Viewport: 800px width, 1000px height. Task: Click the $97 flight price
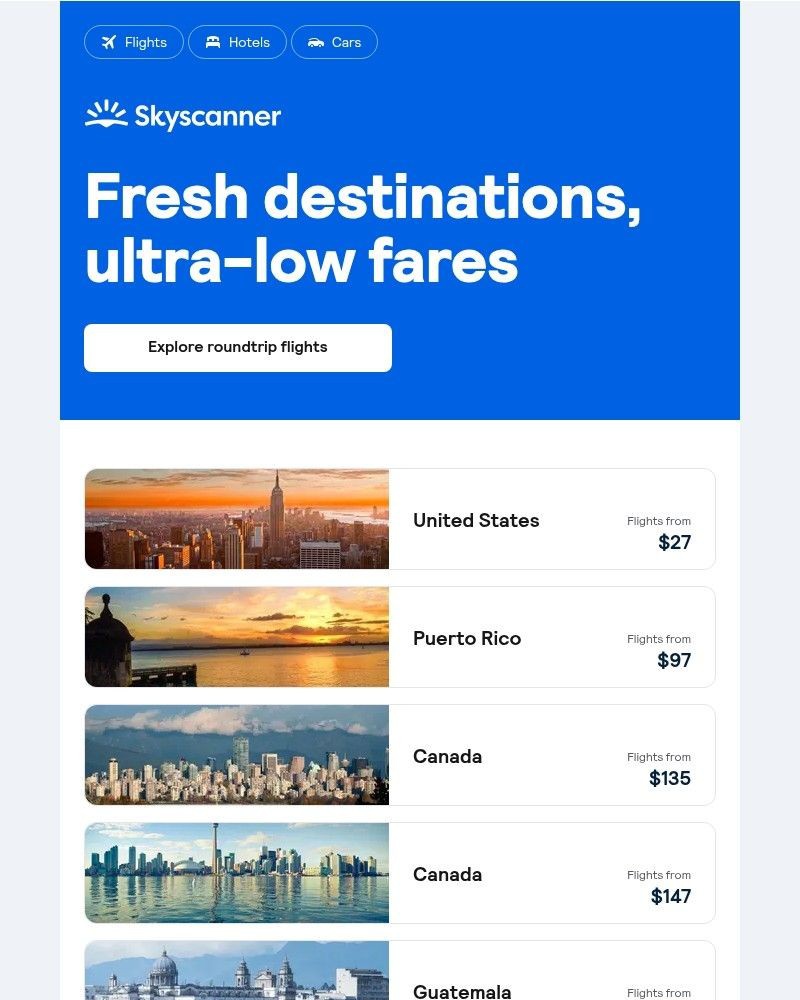(674, 661)
